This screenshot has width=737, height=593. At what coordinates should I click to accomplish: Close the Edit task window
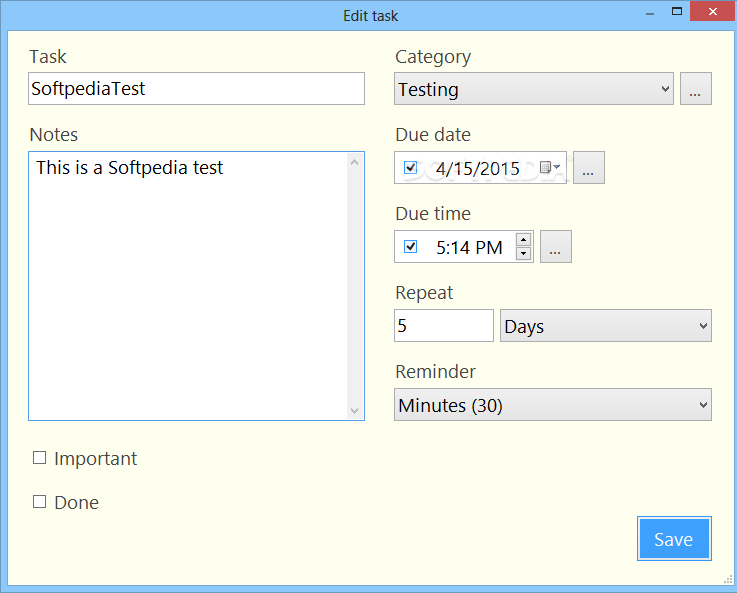point(713,11)
